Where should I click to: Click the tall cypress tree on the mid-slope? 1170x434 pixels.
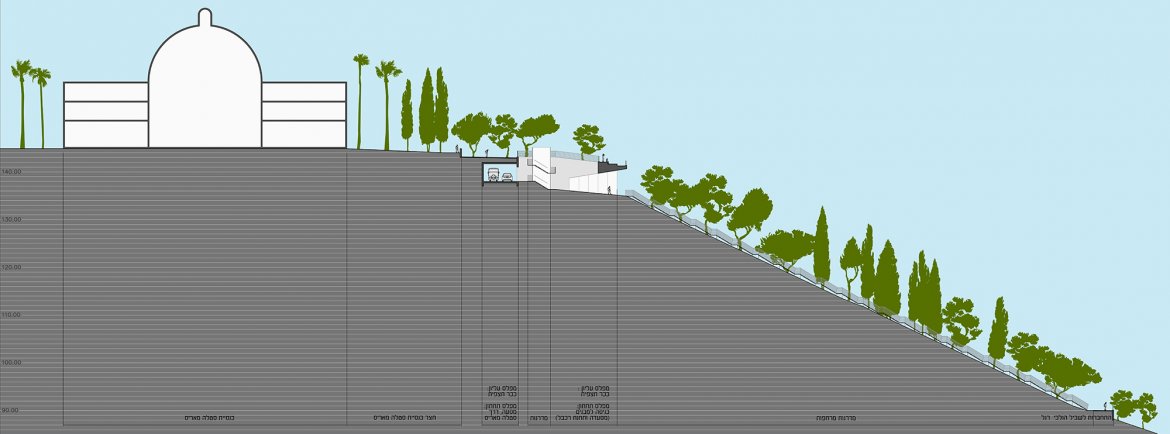(822, 245)
